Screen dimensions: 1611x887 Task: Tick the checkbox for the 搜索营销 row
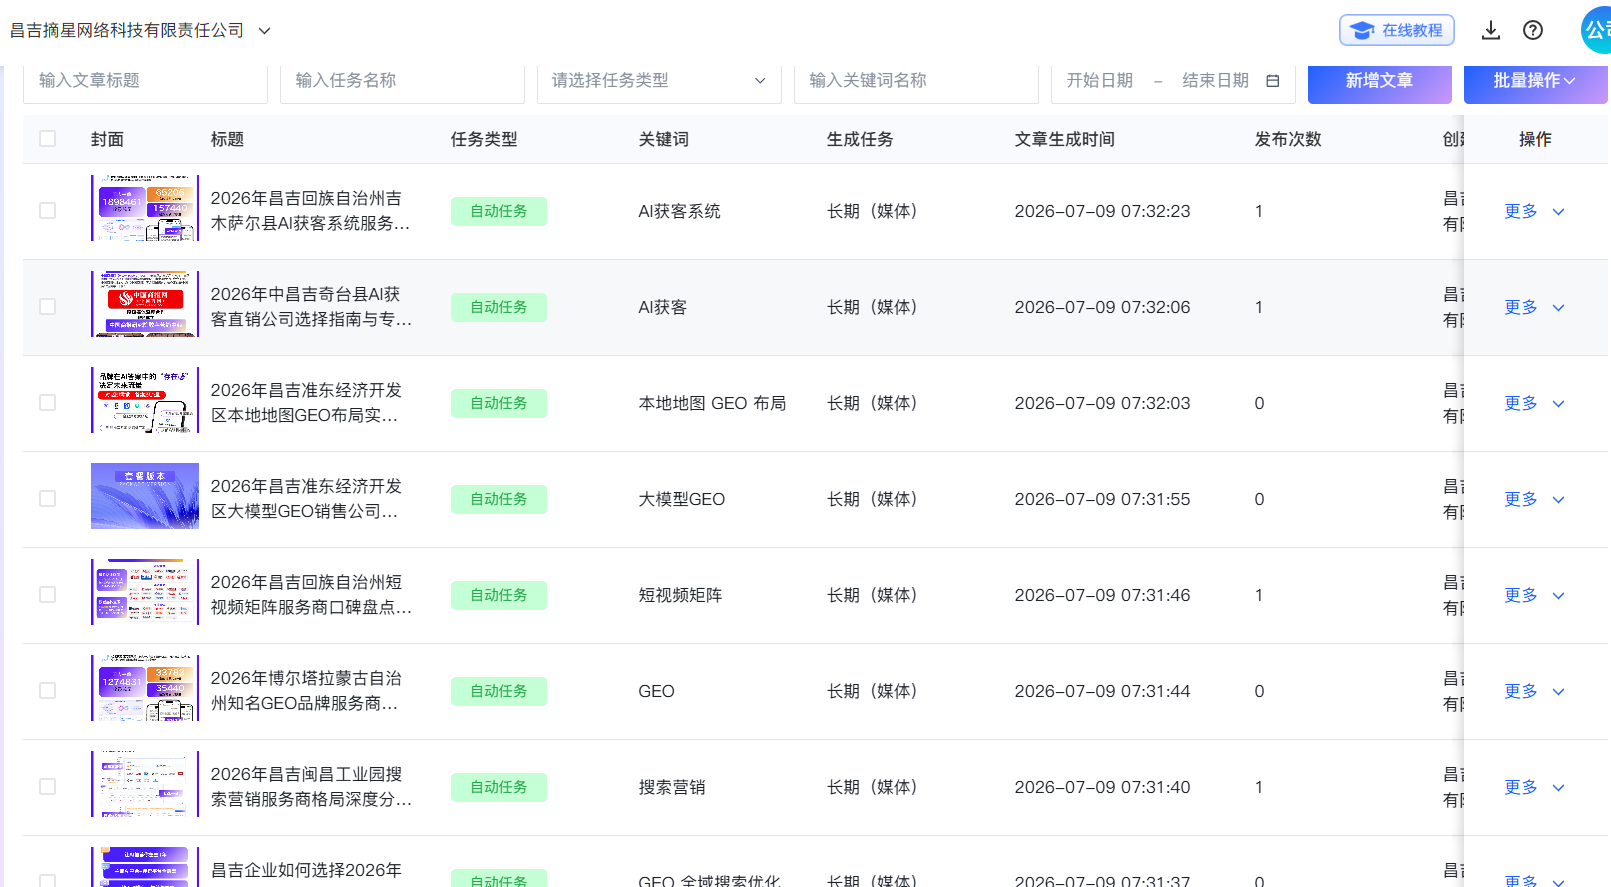tap(48, 787)
